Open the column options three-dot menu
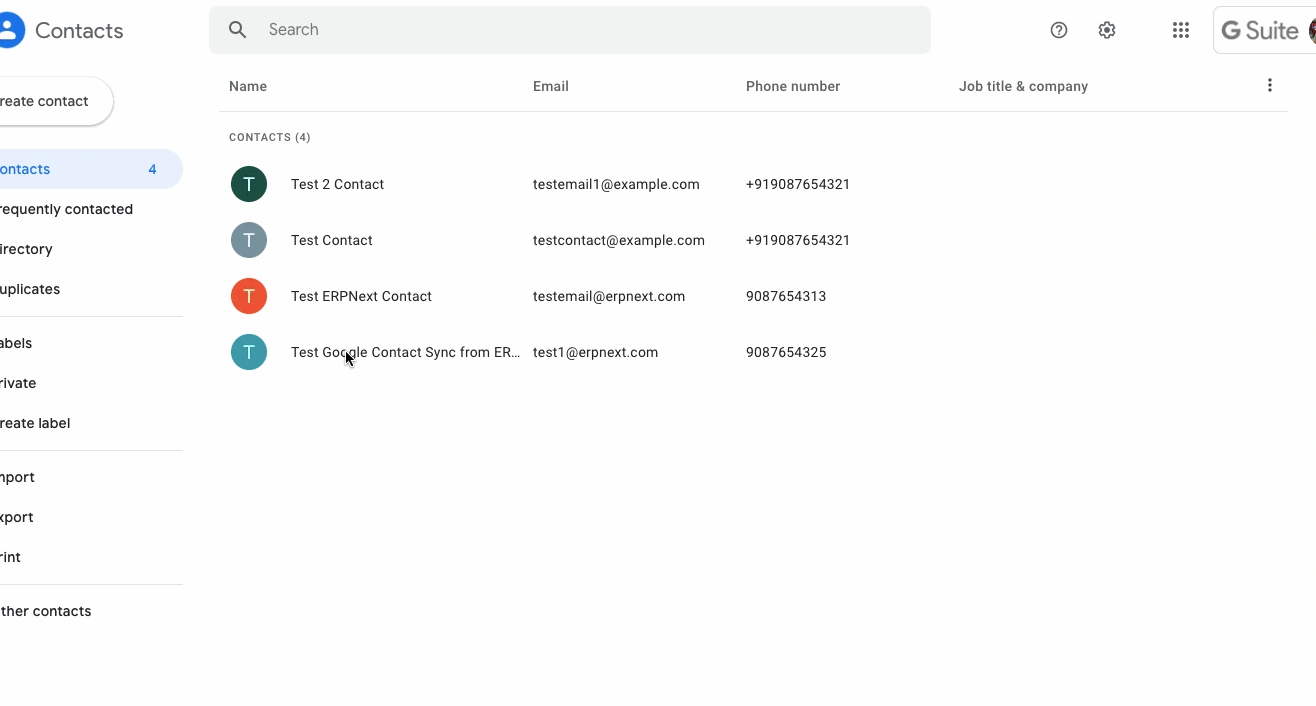This screenshot has height=706, width=1316. (x=1270, y=85)
